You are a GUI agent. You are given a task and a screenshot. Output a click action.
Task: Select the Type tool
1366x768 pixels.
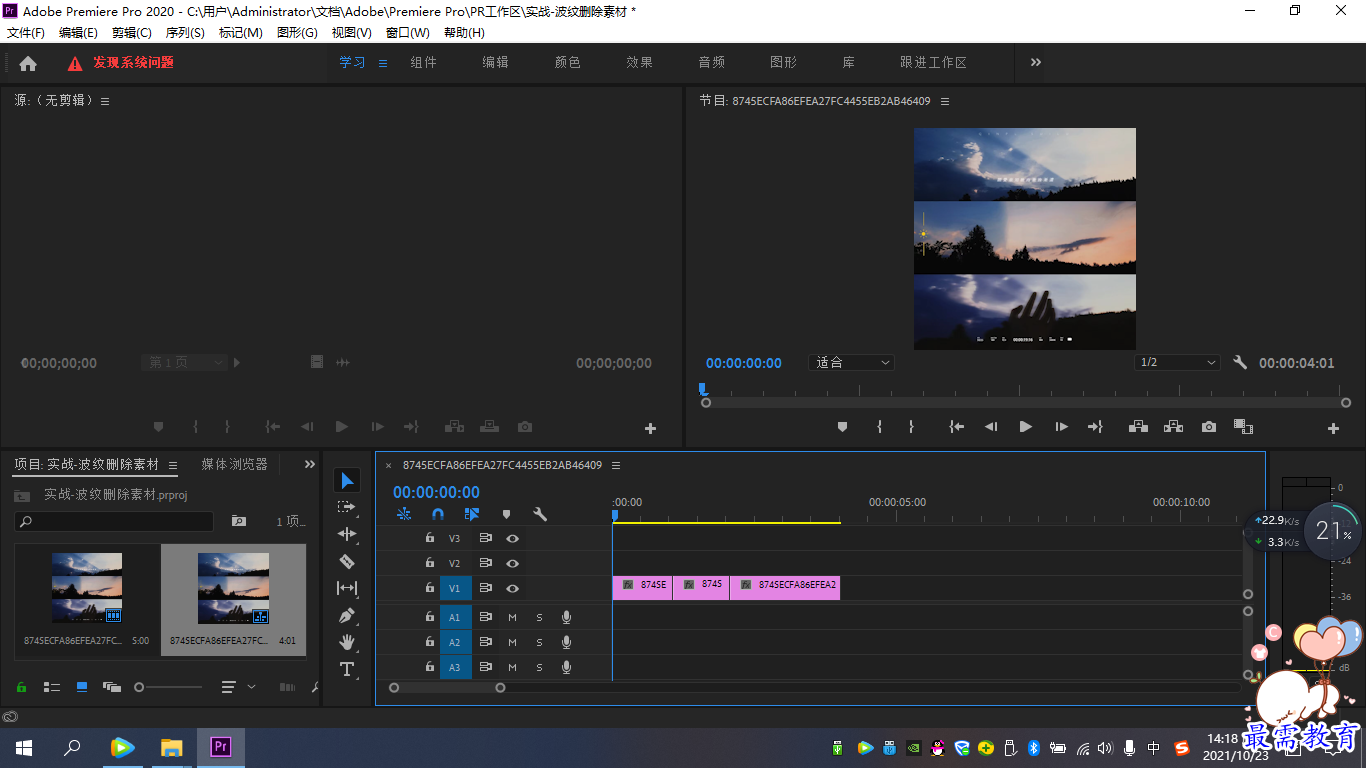click(347, 669)
